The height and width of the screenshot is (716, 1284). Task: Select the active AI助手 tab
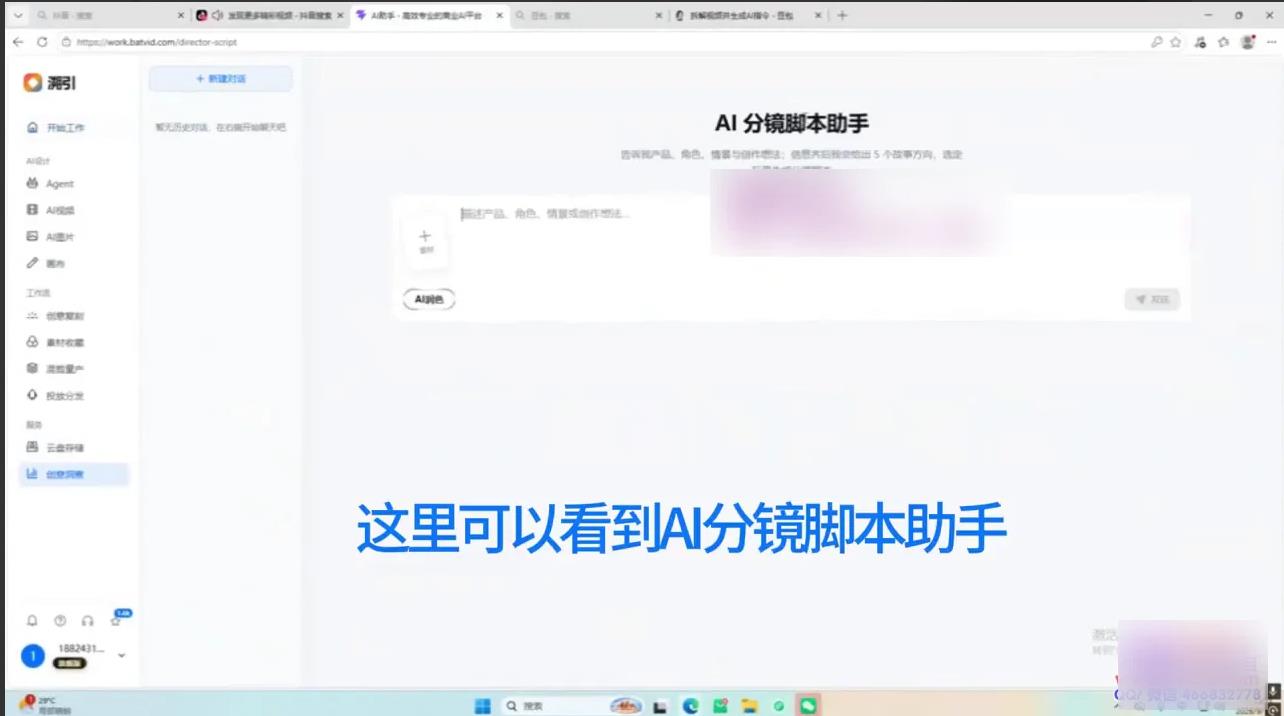(x=430, y=16)
